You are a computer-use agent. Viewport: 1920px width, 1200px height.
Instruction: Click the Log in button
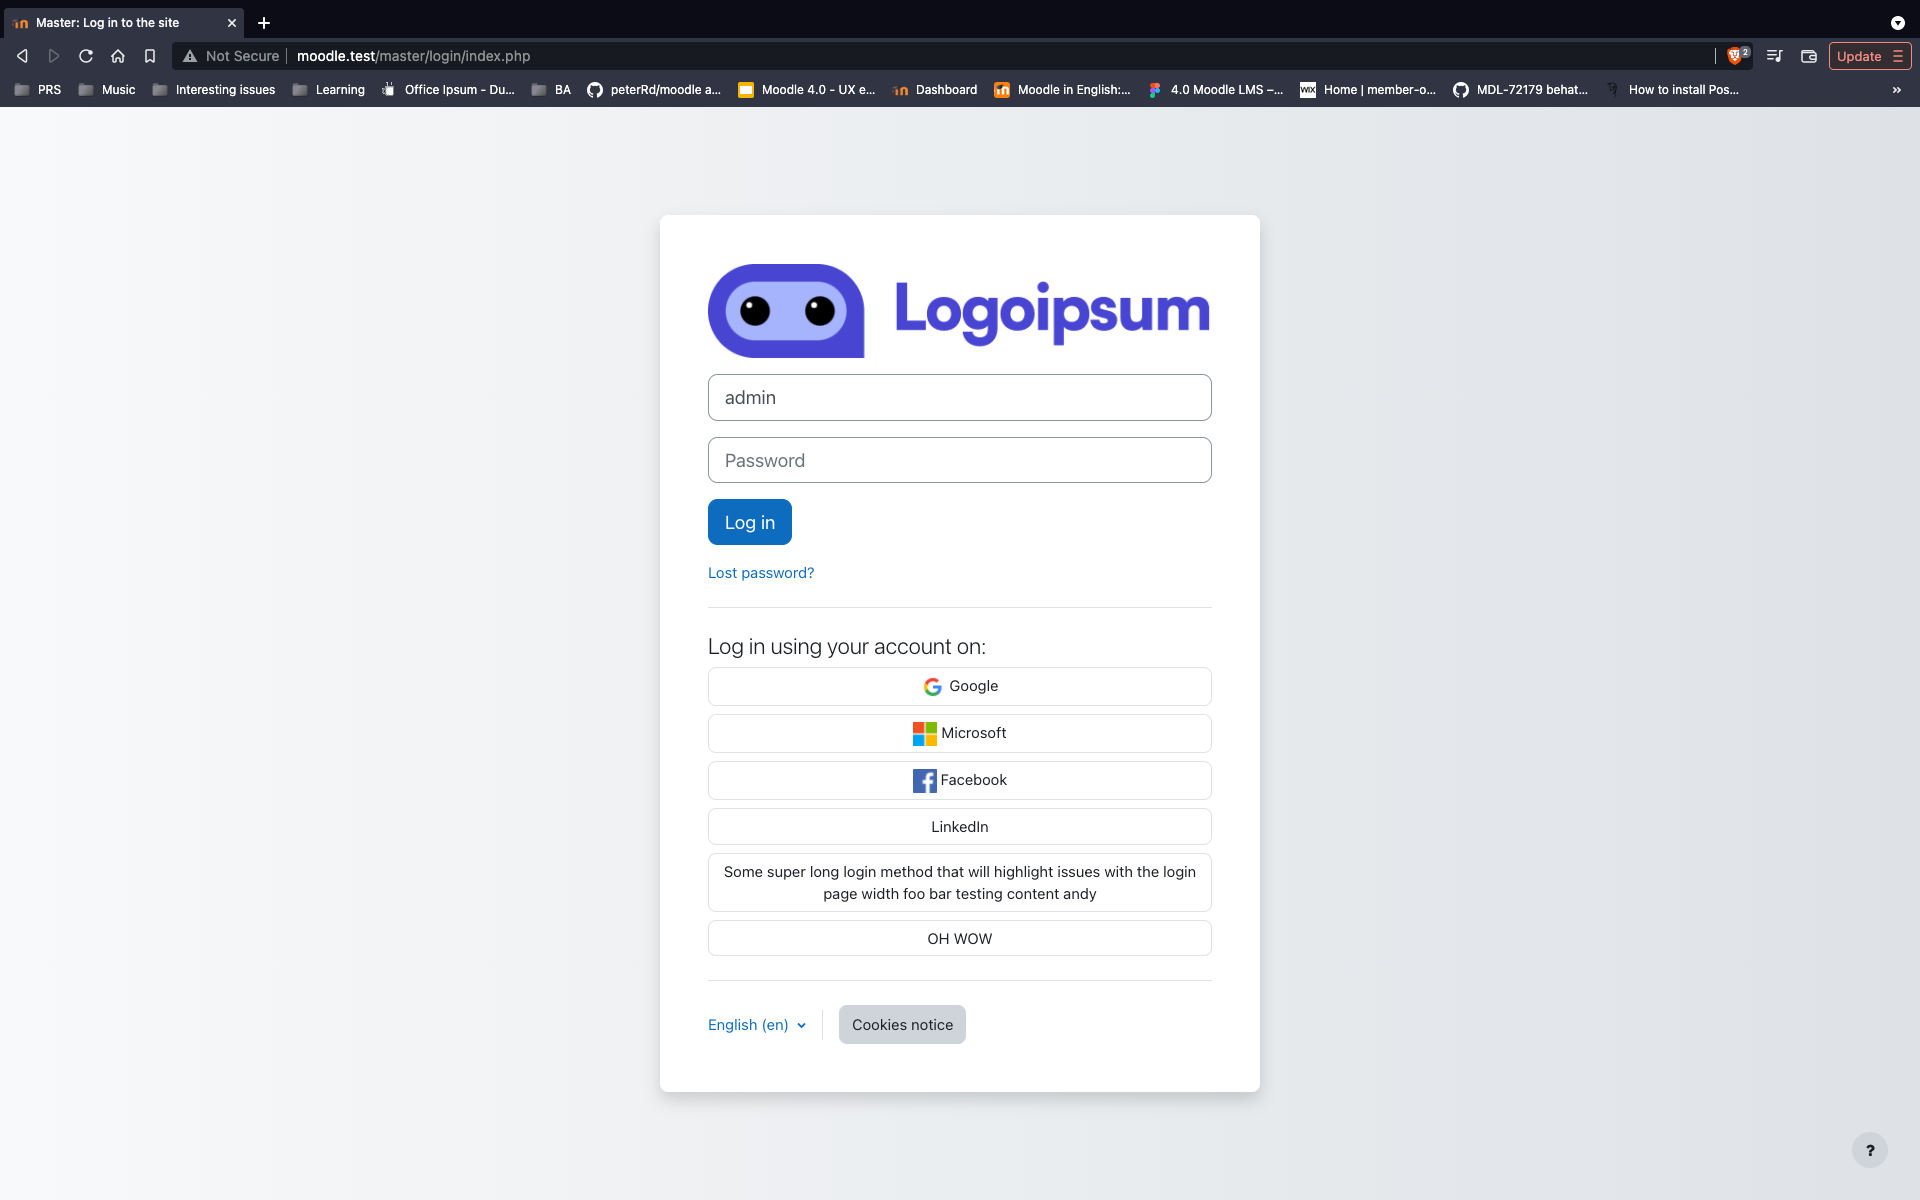tap(750, 522)
